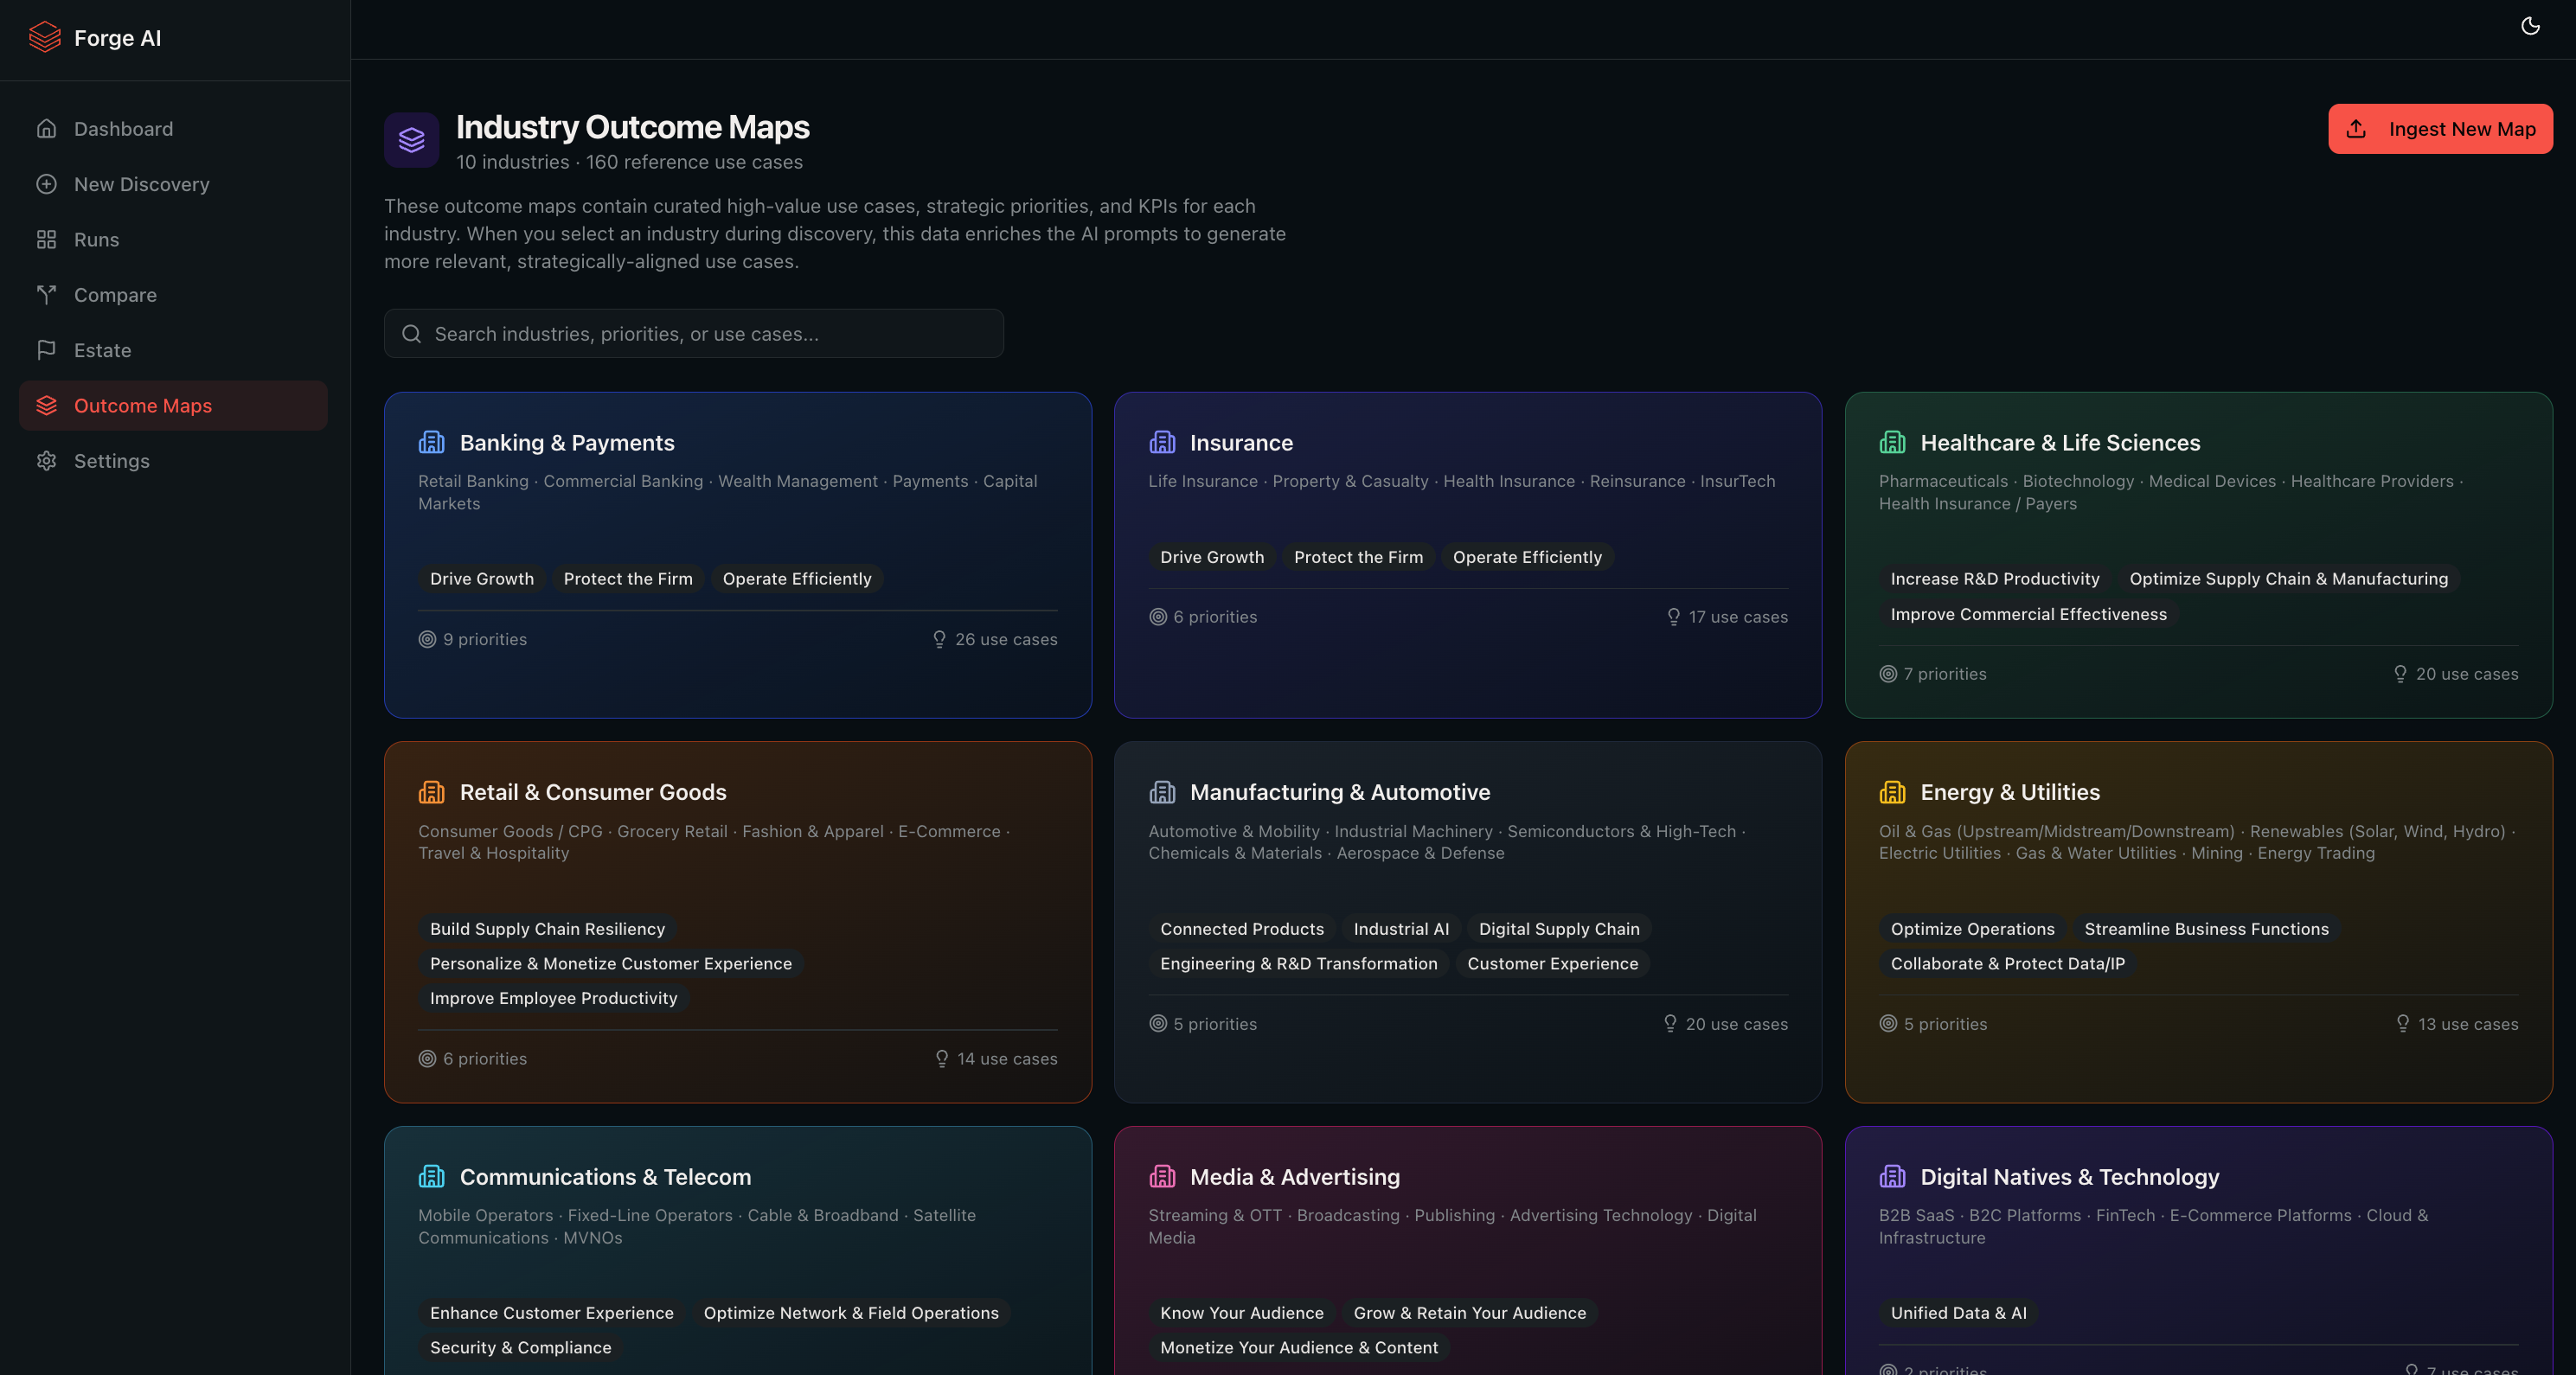
Task: Click Build Supply Chain Resiliency tag
Action: click(547, 929)
